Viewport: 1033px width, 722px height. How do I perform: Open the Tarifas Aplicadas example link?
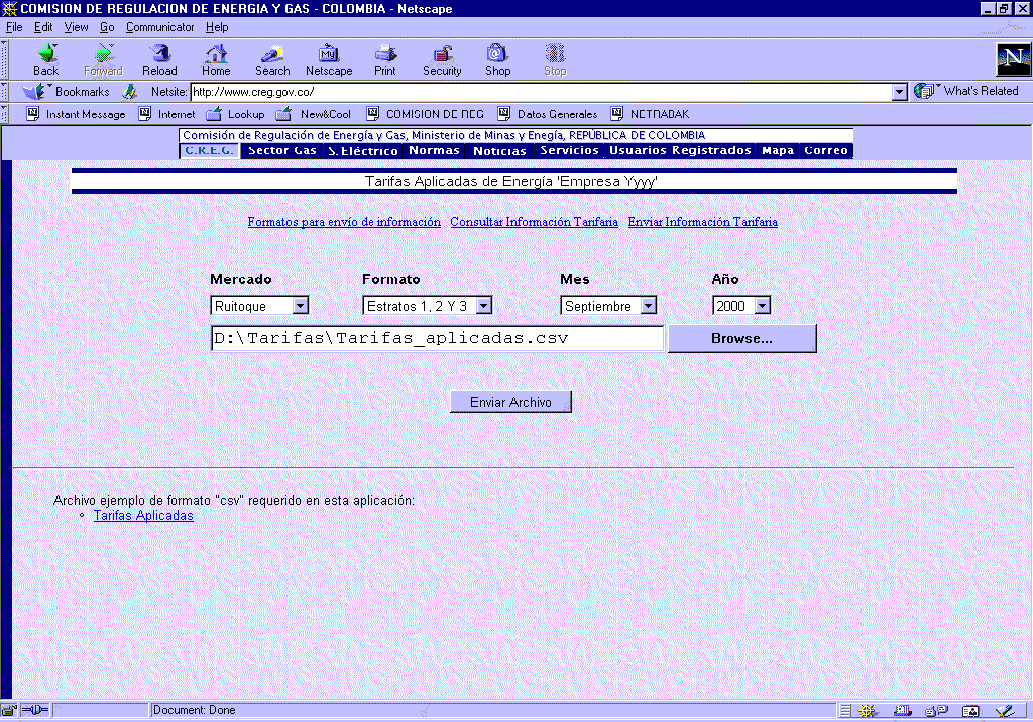(143, 516)
